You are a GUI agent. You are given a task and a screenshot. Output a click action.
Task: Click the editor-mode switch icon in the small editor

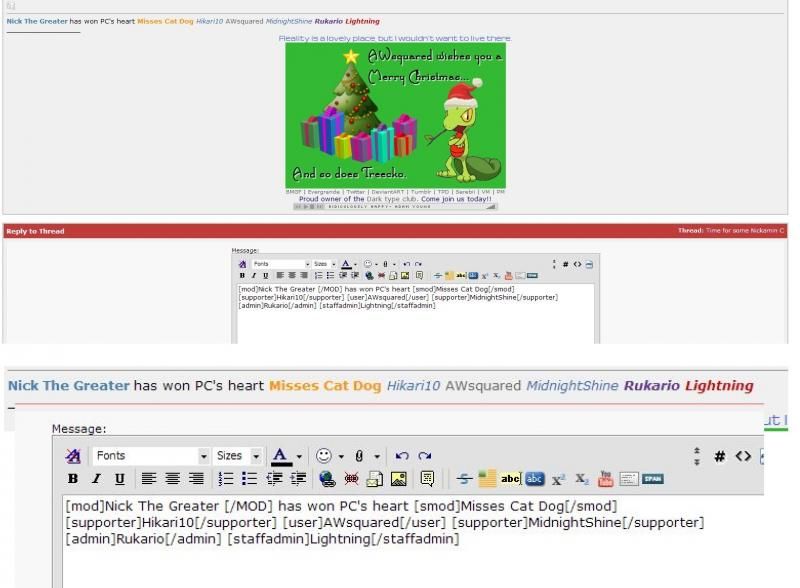(x=589, y=264)
